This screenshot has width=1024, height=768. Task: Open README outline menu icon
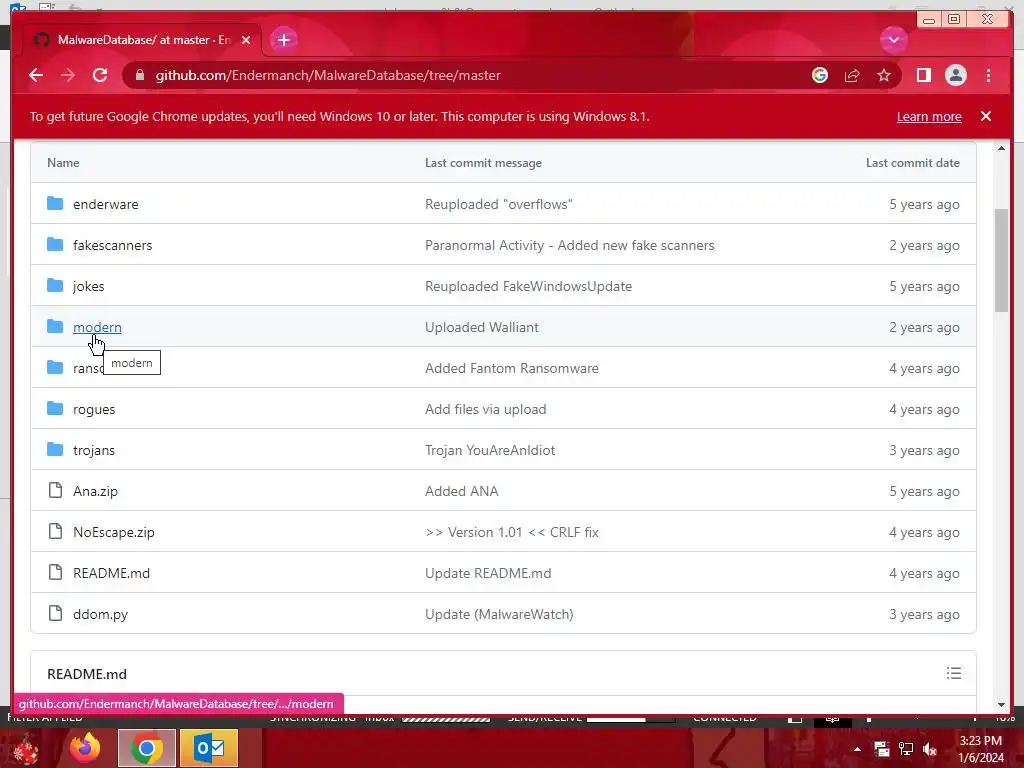pos(953,673)
